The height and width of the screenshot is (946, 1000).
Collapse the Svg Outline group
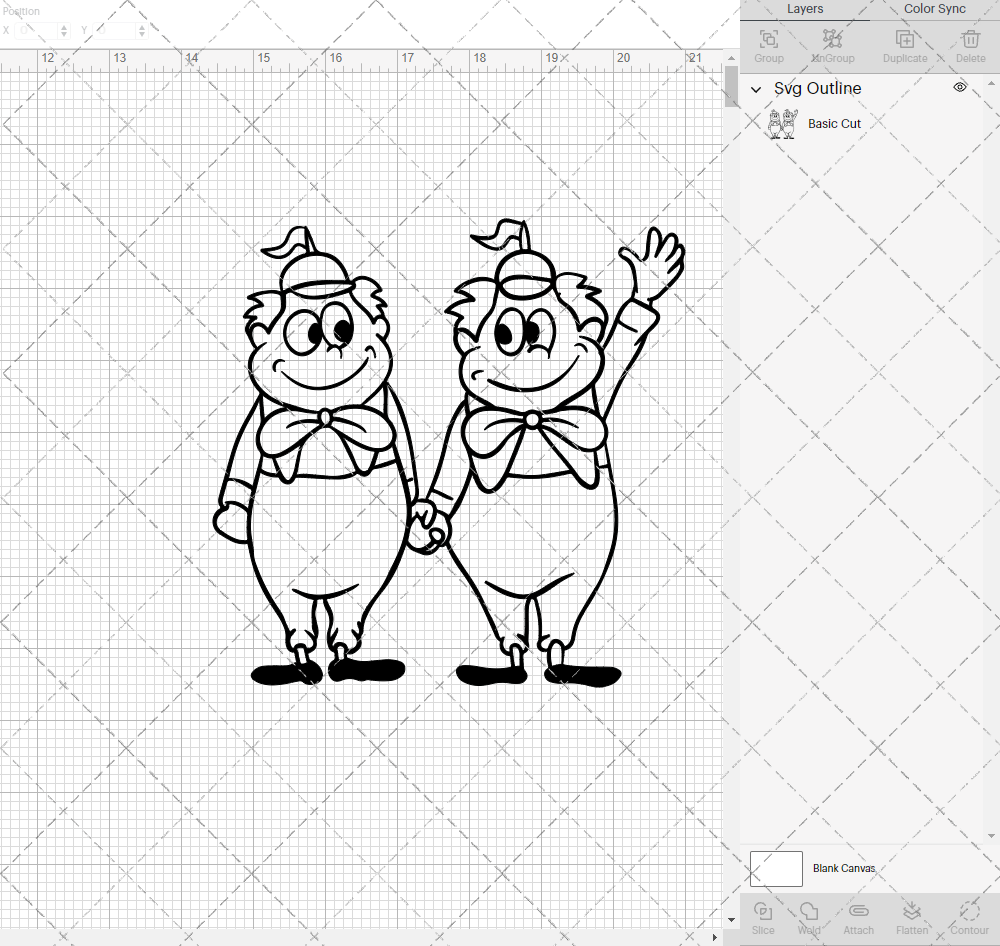click(756, 89)
